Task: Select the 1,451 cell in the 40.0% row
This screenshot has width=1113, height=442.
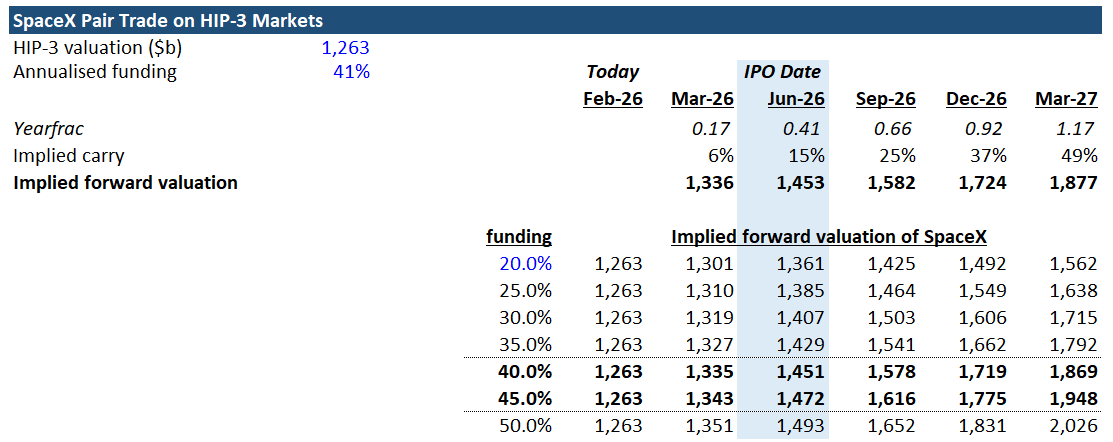Action: pos(801,372)
